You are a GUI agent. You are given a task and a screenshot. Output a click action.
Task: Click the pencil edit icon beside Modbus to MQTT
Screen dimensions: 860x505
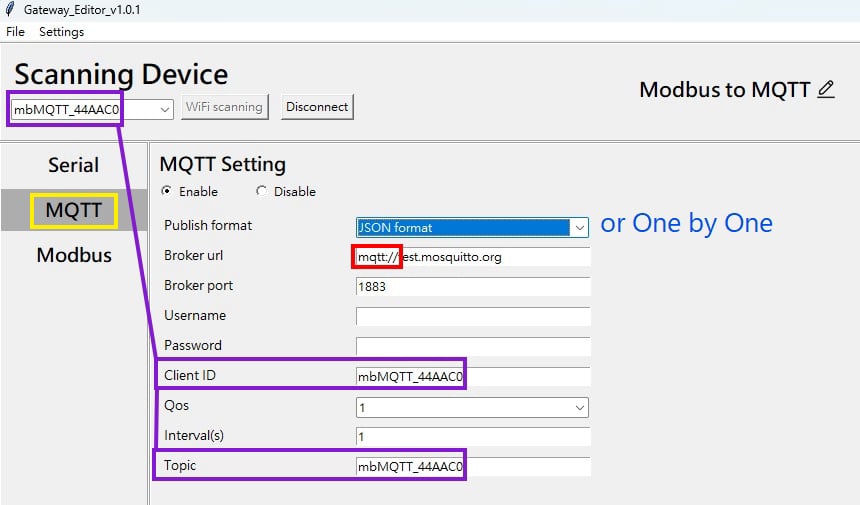826,89
